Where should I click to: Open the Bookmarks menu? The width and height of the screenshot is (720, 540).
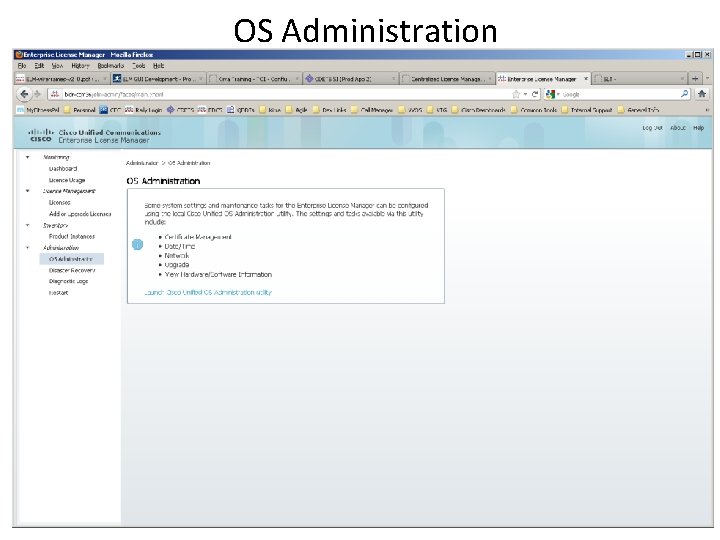tap(111, 66)
